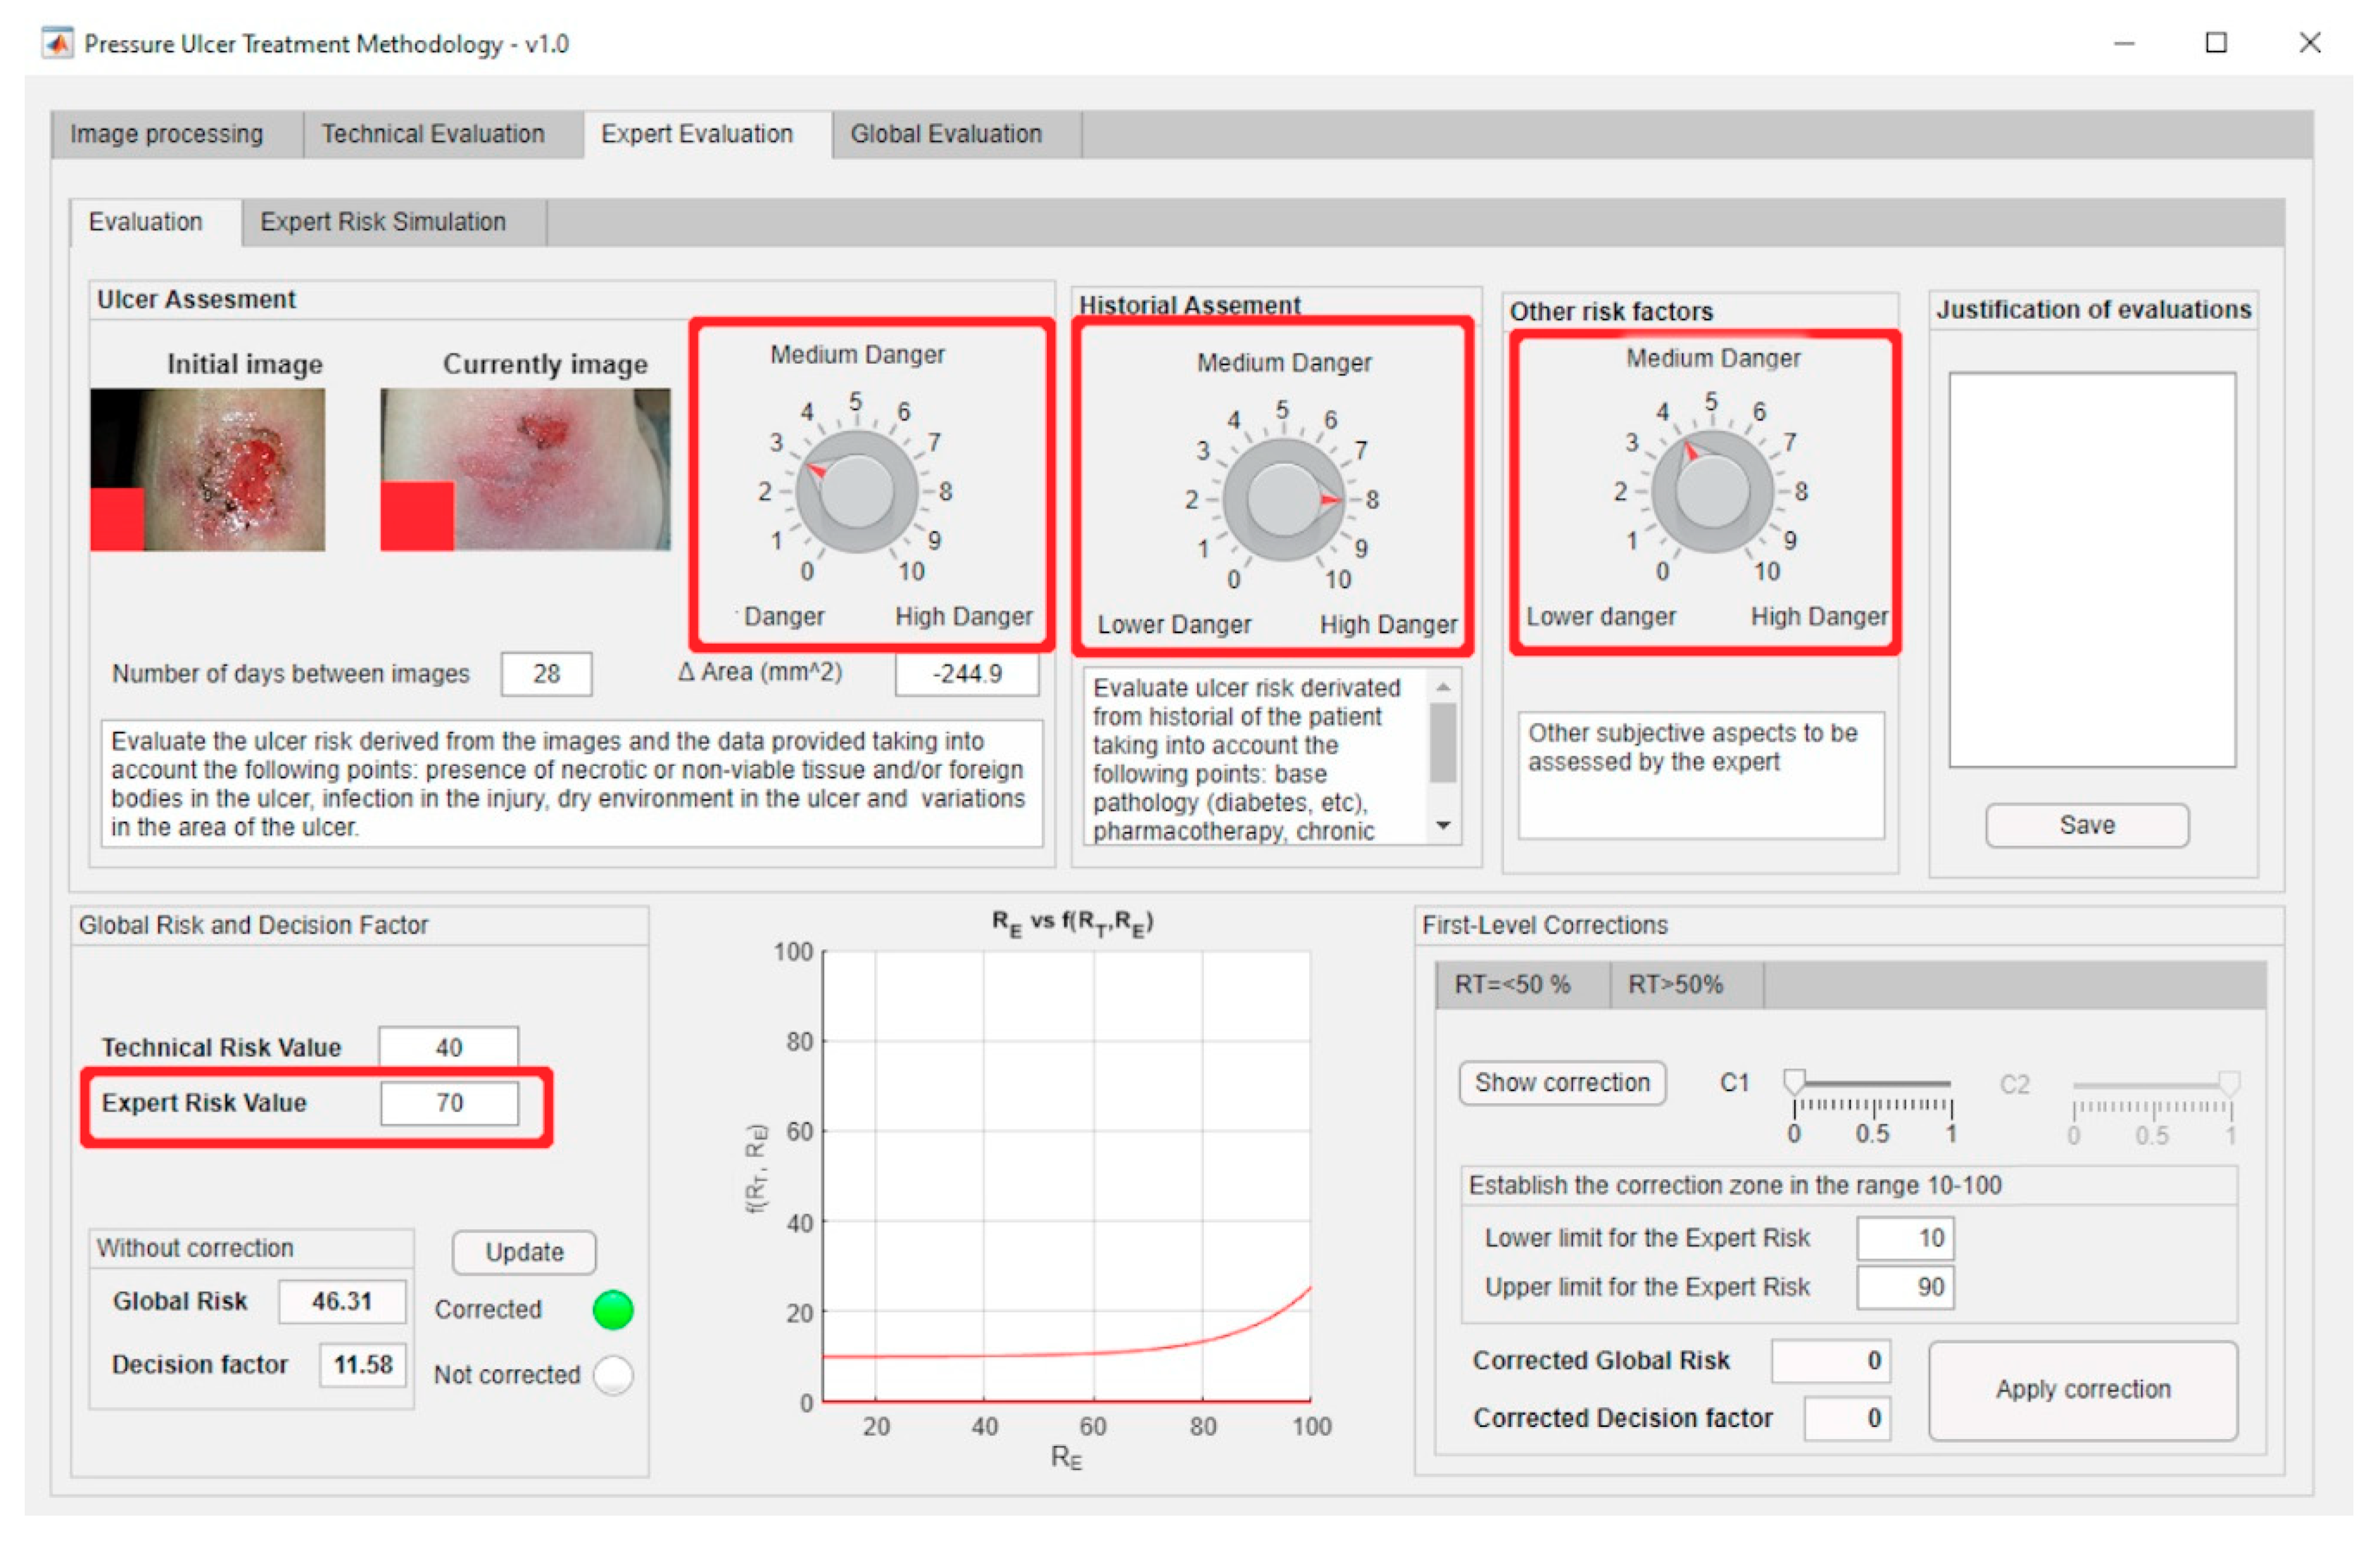Maximize the application window
This screenshot has height=1541, width=2380.
pos(2215,43)
